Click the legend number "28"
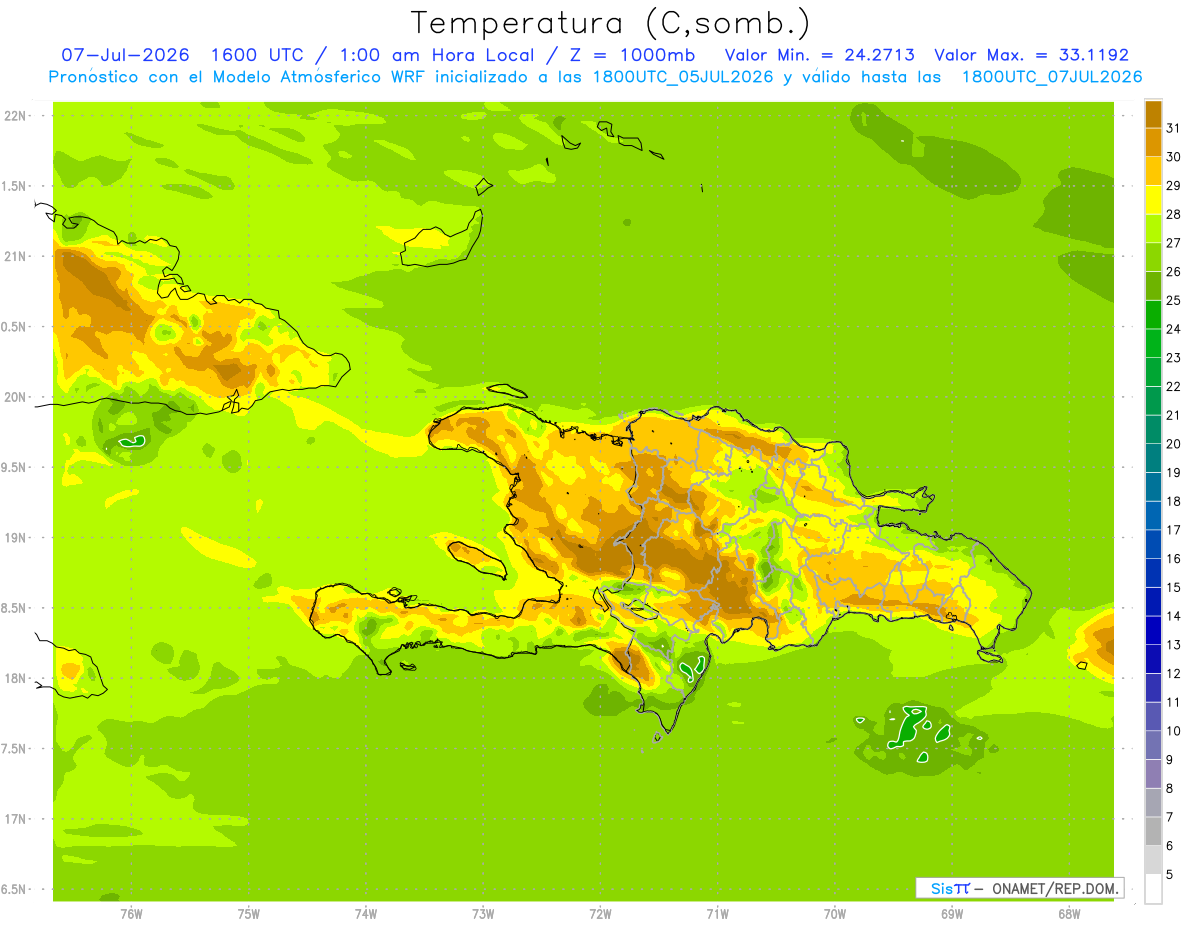This screenshot has width=1200, height=927. click(1174, 215)
